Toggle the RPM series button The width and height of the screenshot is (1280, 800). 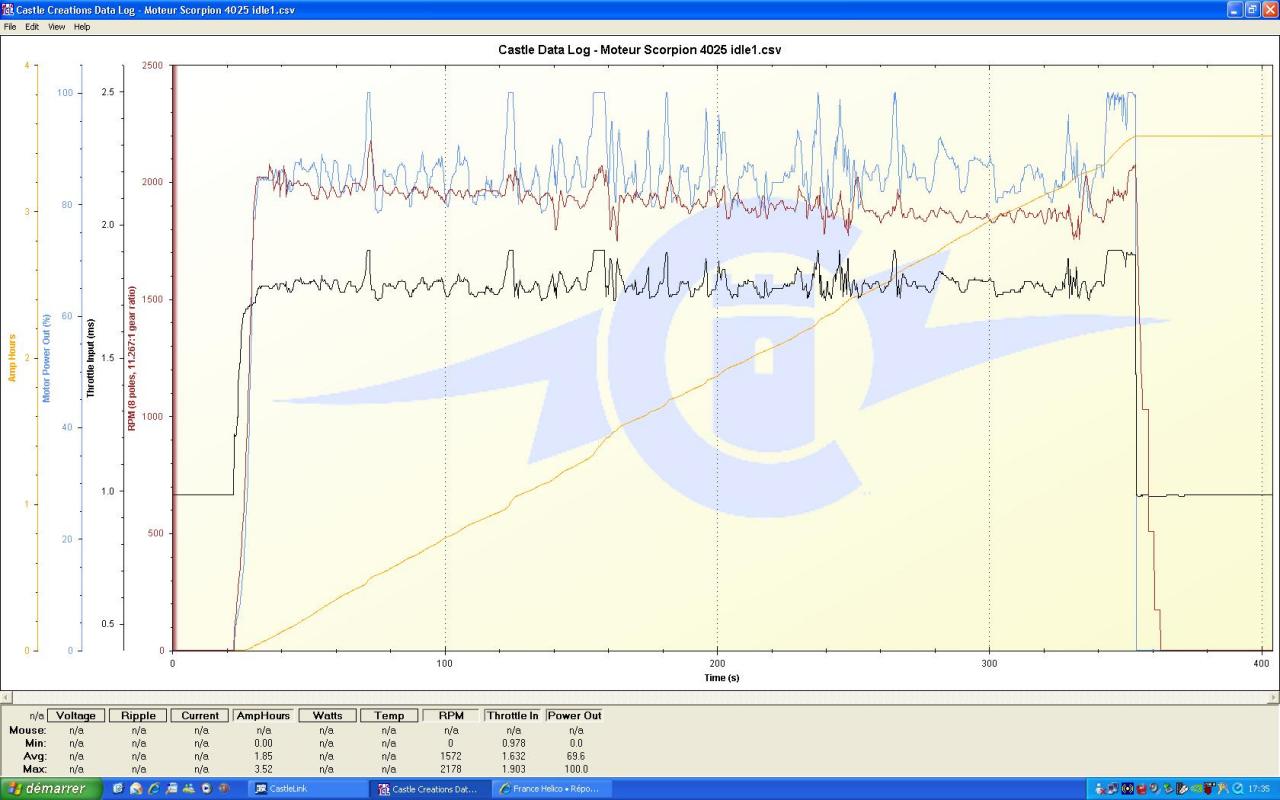[x=451, y=715]
